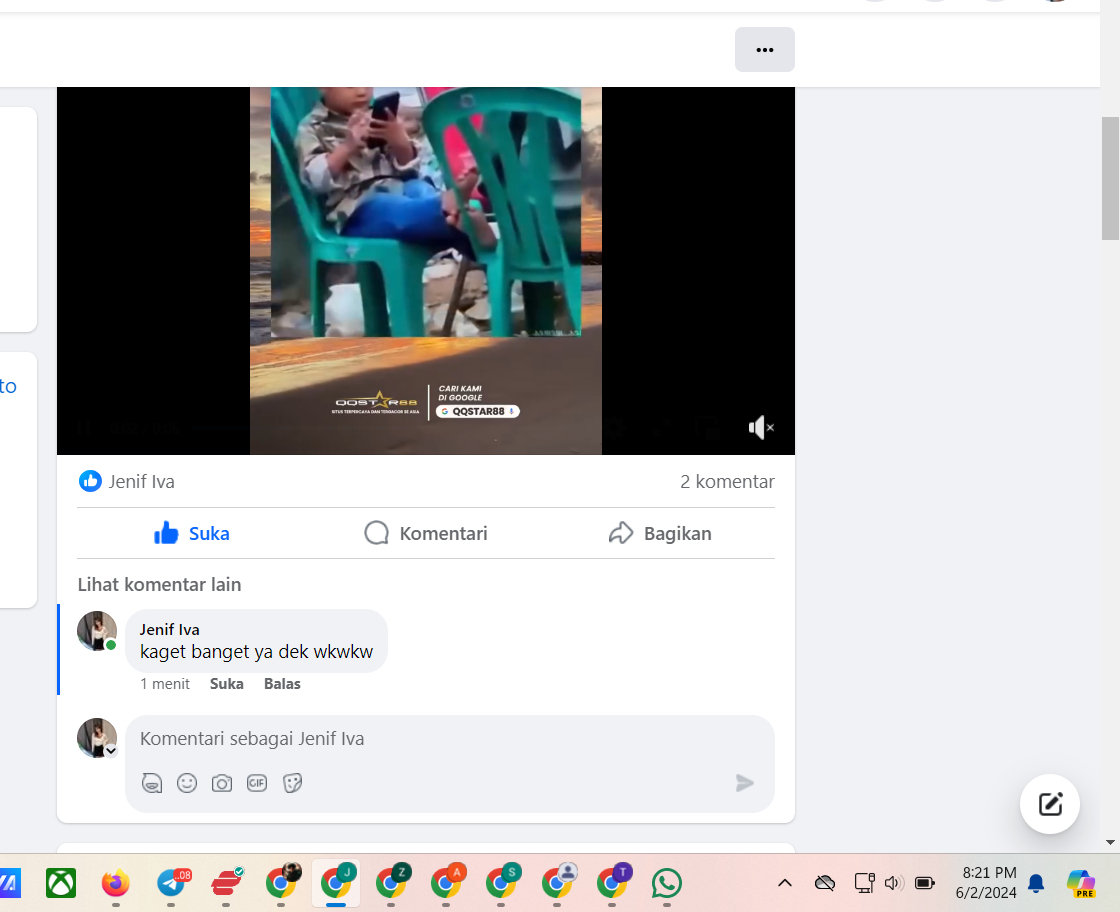Open the red ExpressVPN taskbar icon
Image resolution: width=1120 pixels, height=912 pixels.
click(226, 883)
